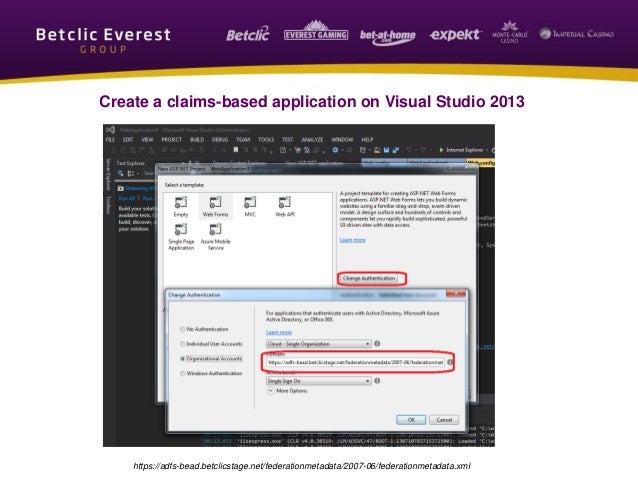The height and width of the screenshot is (479, 638).
Task: Expand More Options in Change Authentication
Action: click(287, 391)
